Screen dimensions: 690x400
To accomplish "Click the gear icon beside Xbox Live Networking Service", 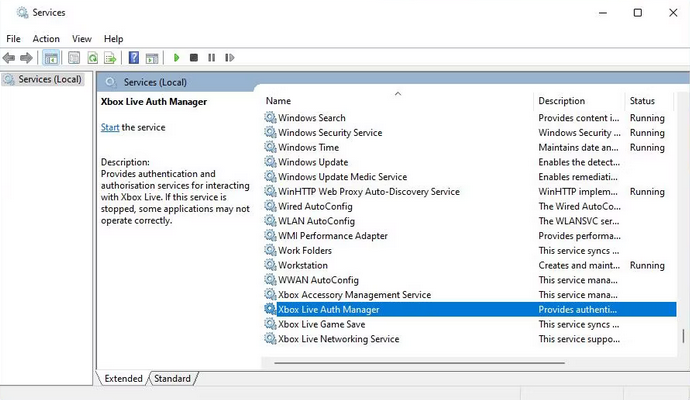I will coord(270,339).
